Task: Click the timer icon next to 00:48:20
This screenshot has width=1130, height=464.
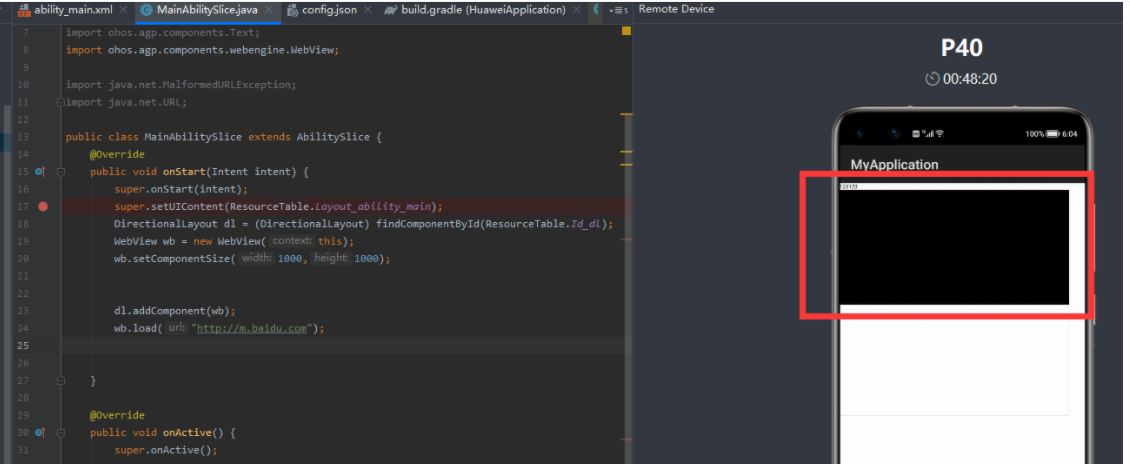Action: click(932, 79)
